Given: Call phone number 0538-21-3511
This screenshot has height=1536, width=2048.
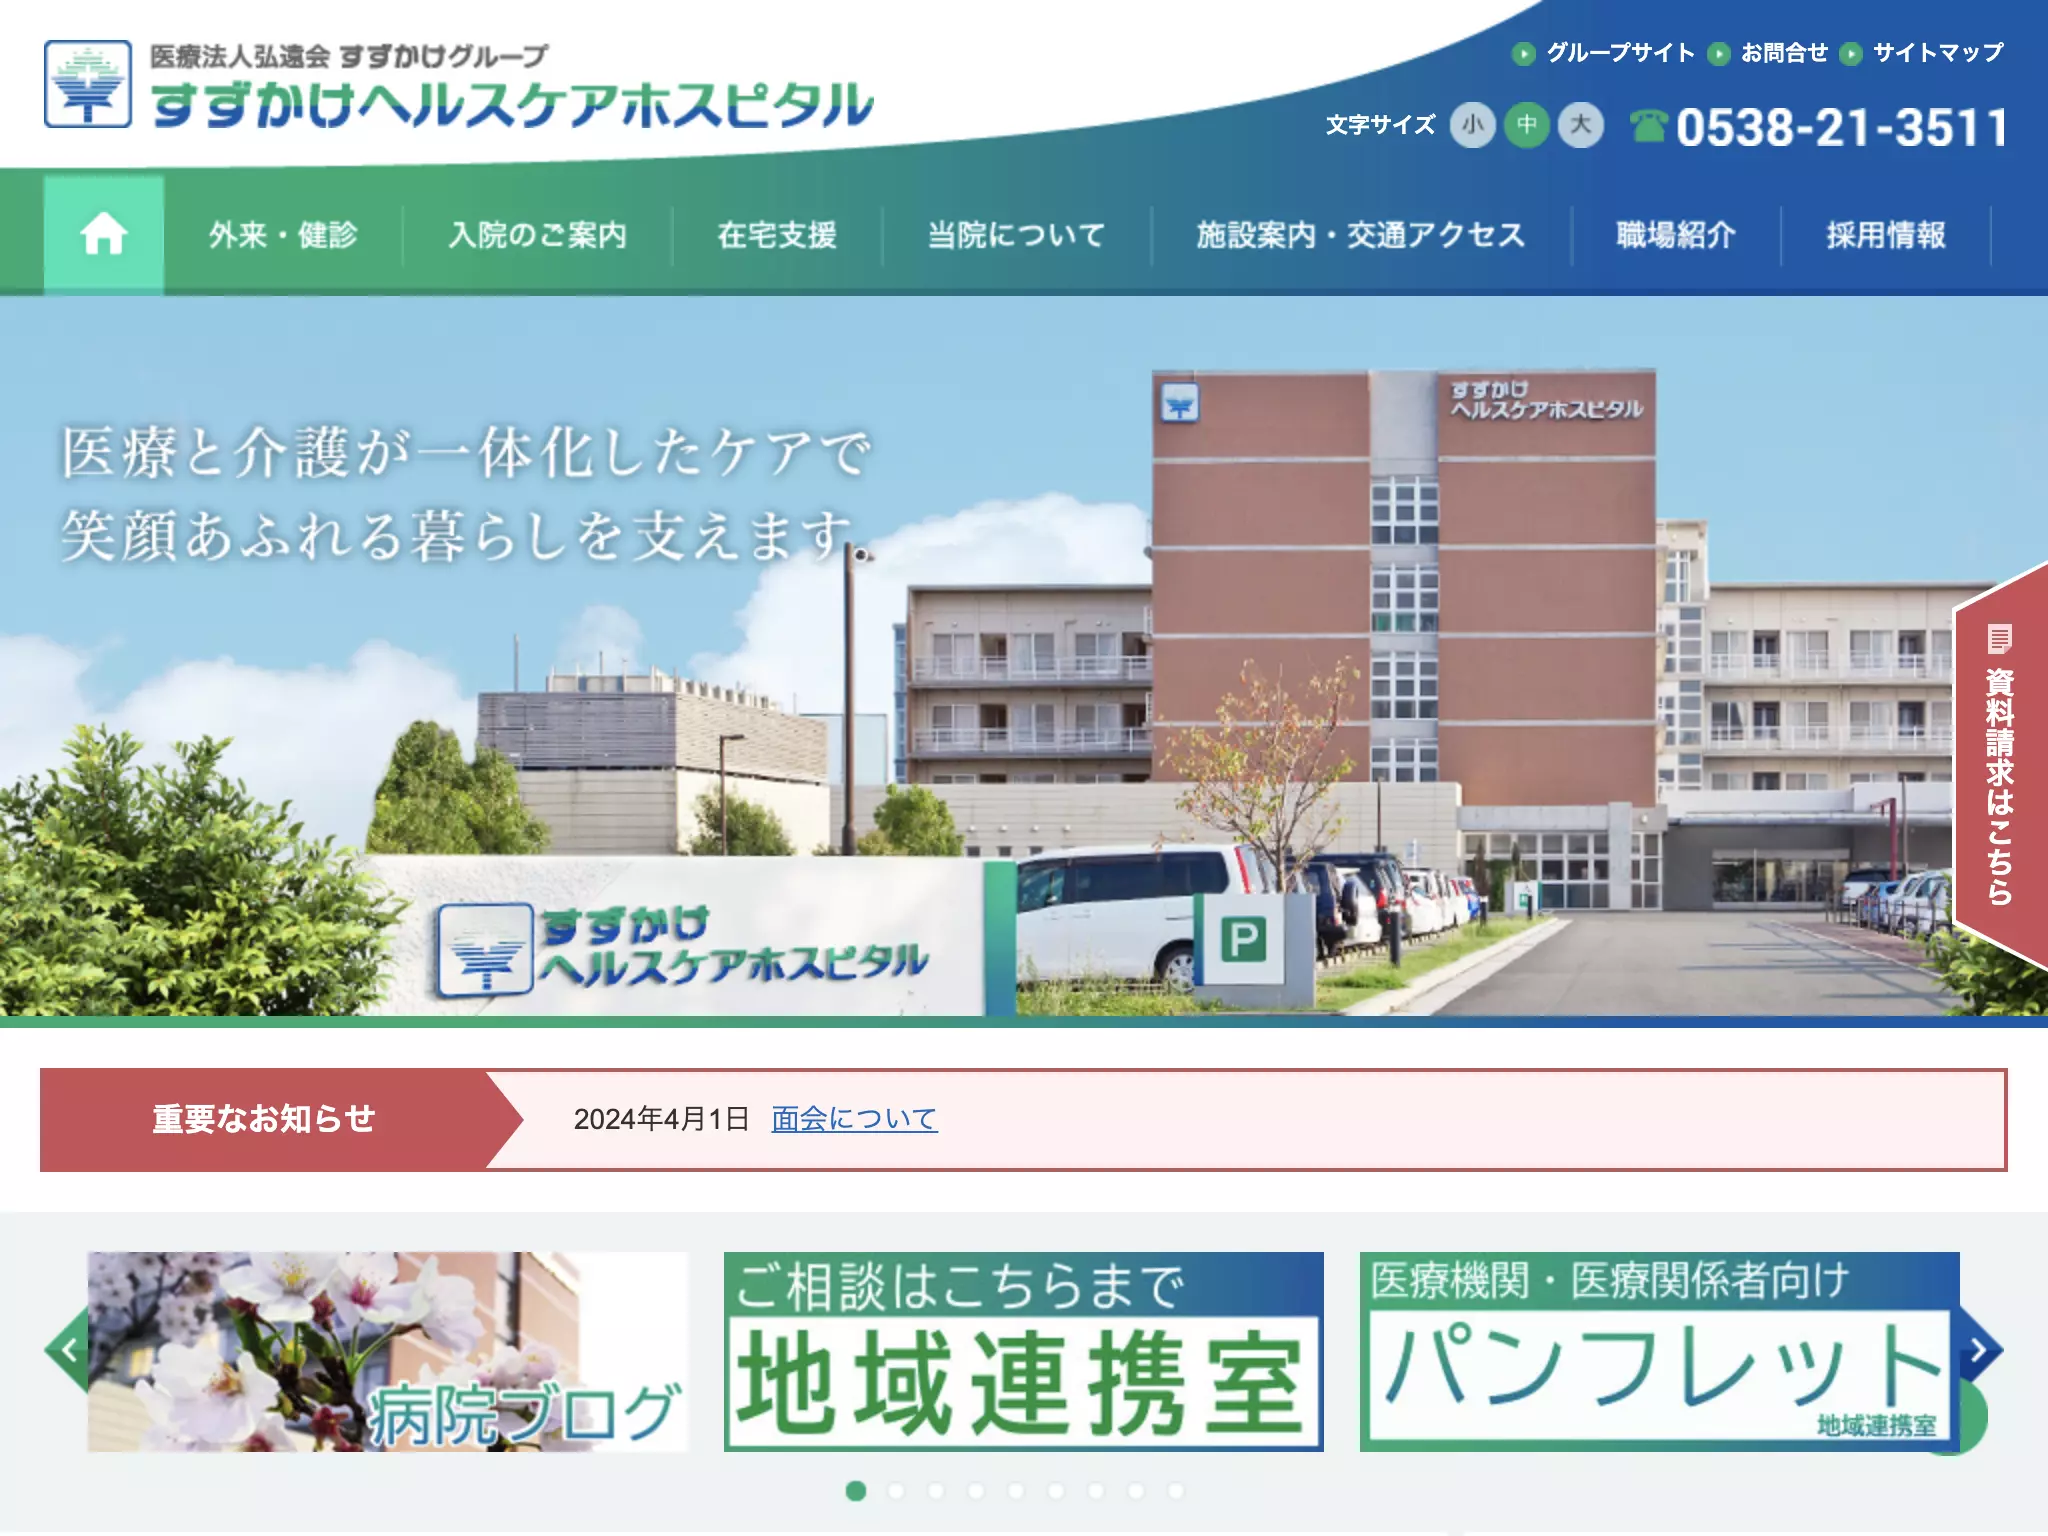Looking at the screenshot, I should (1841, 128).
